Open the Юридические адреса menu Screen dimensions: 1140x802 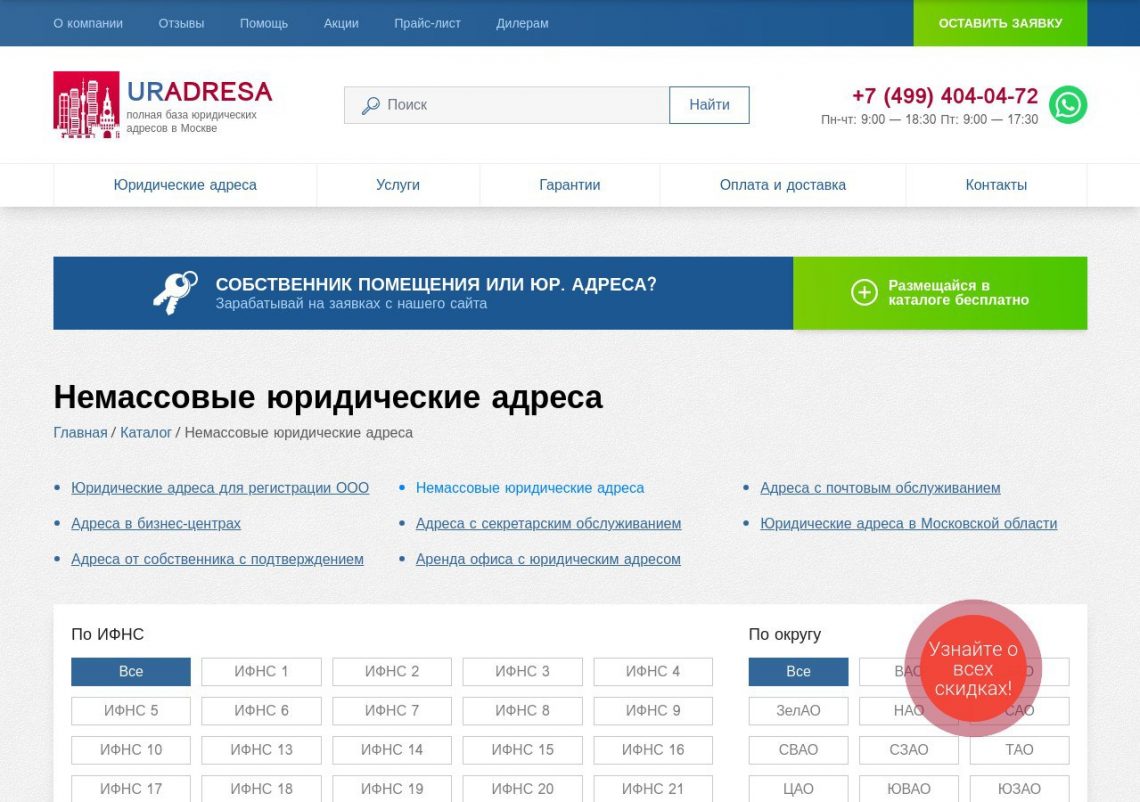[185, 185]
